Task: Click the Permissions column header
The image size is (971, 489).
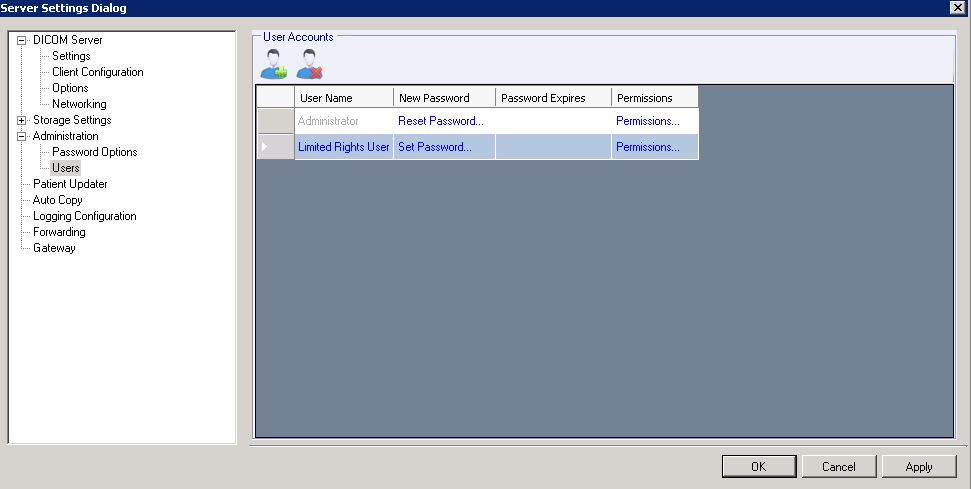Action: click(655, 98)
